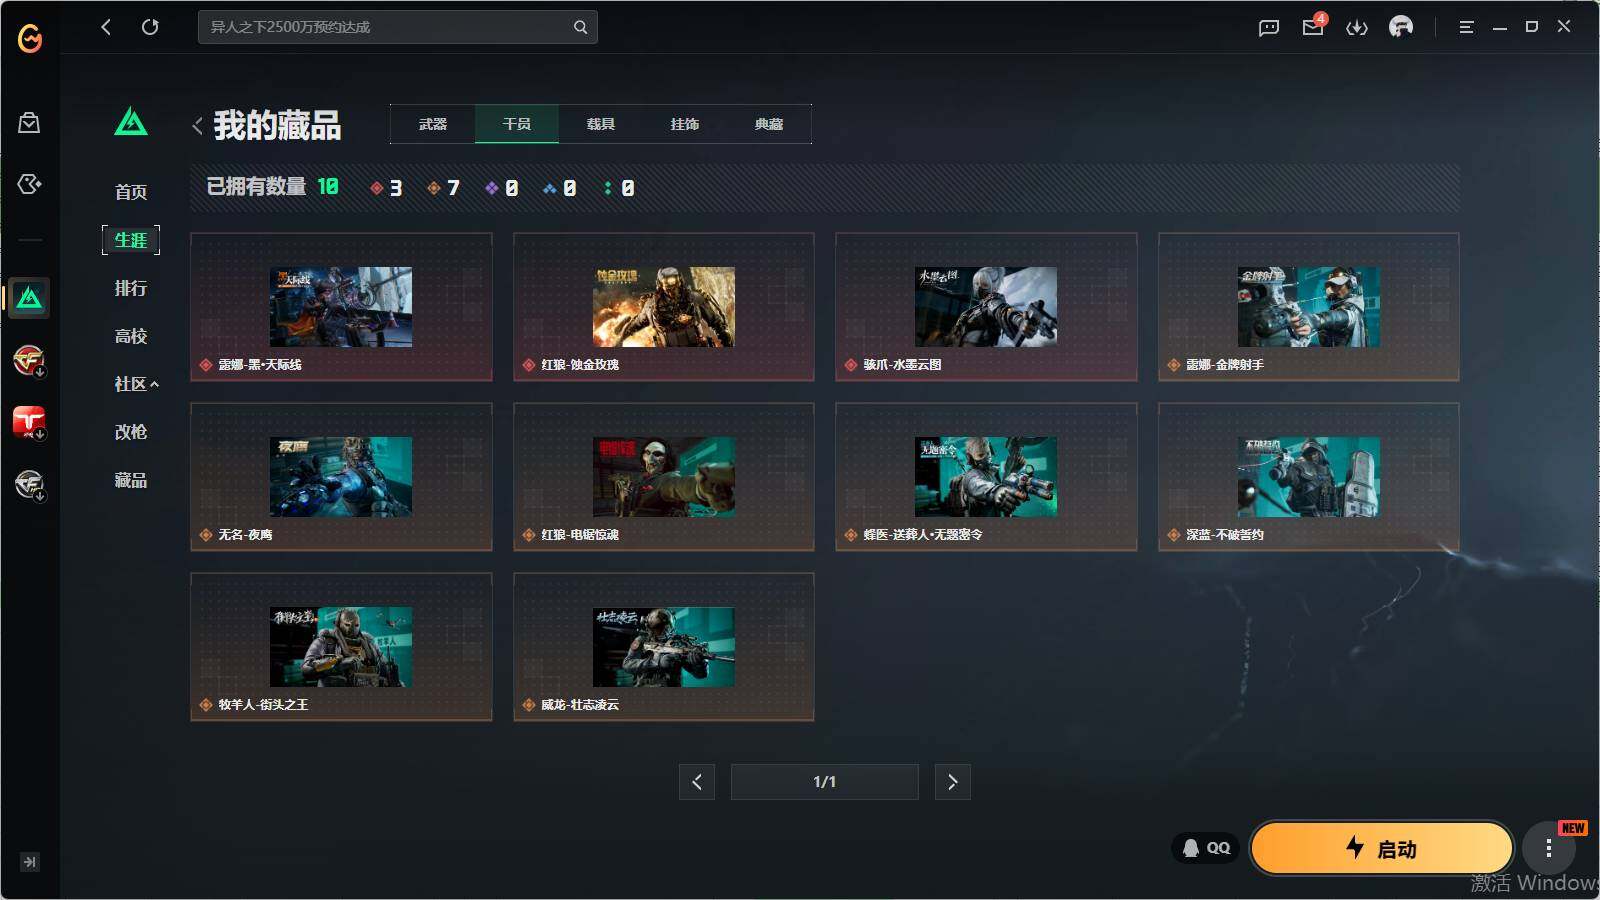This screenshot has height=900, width=1600.
Task: Click the green triangle game logo
Action: point(131,122)
